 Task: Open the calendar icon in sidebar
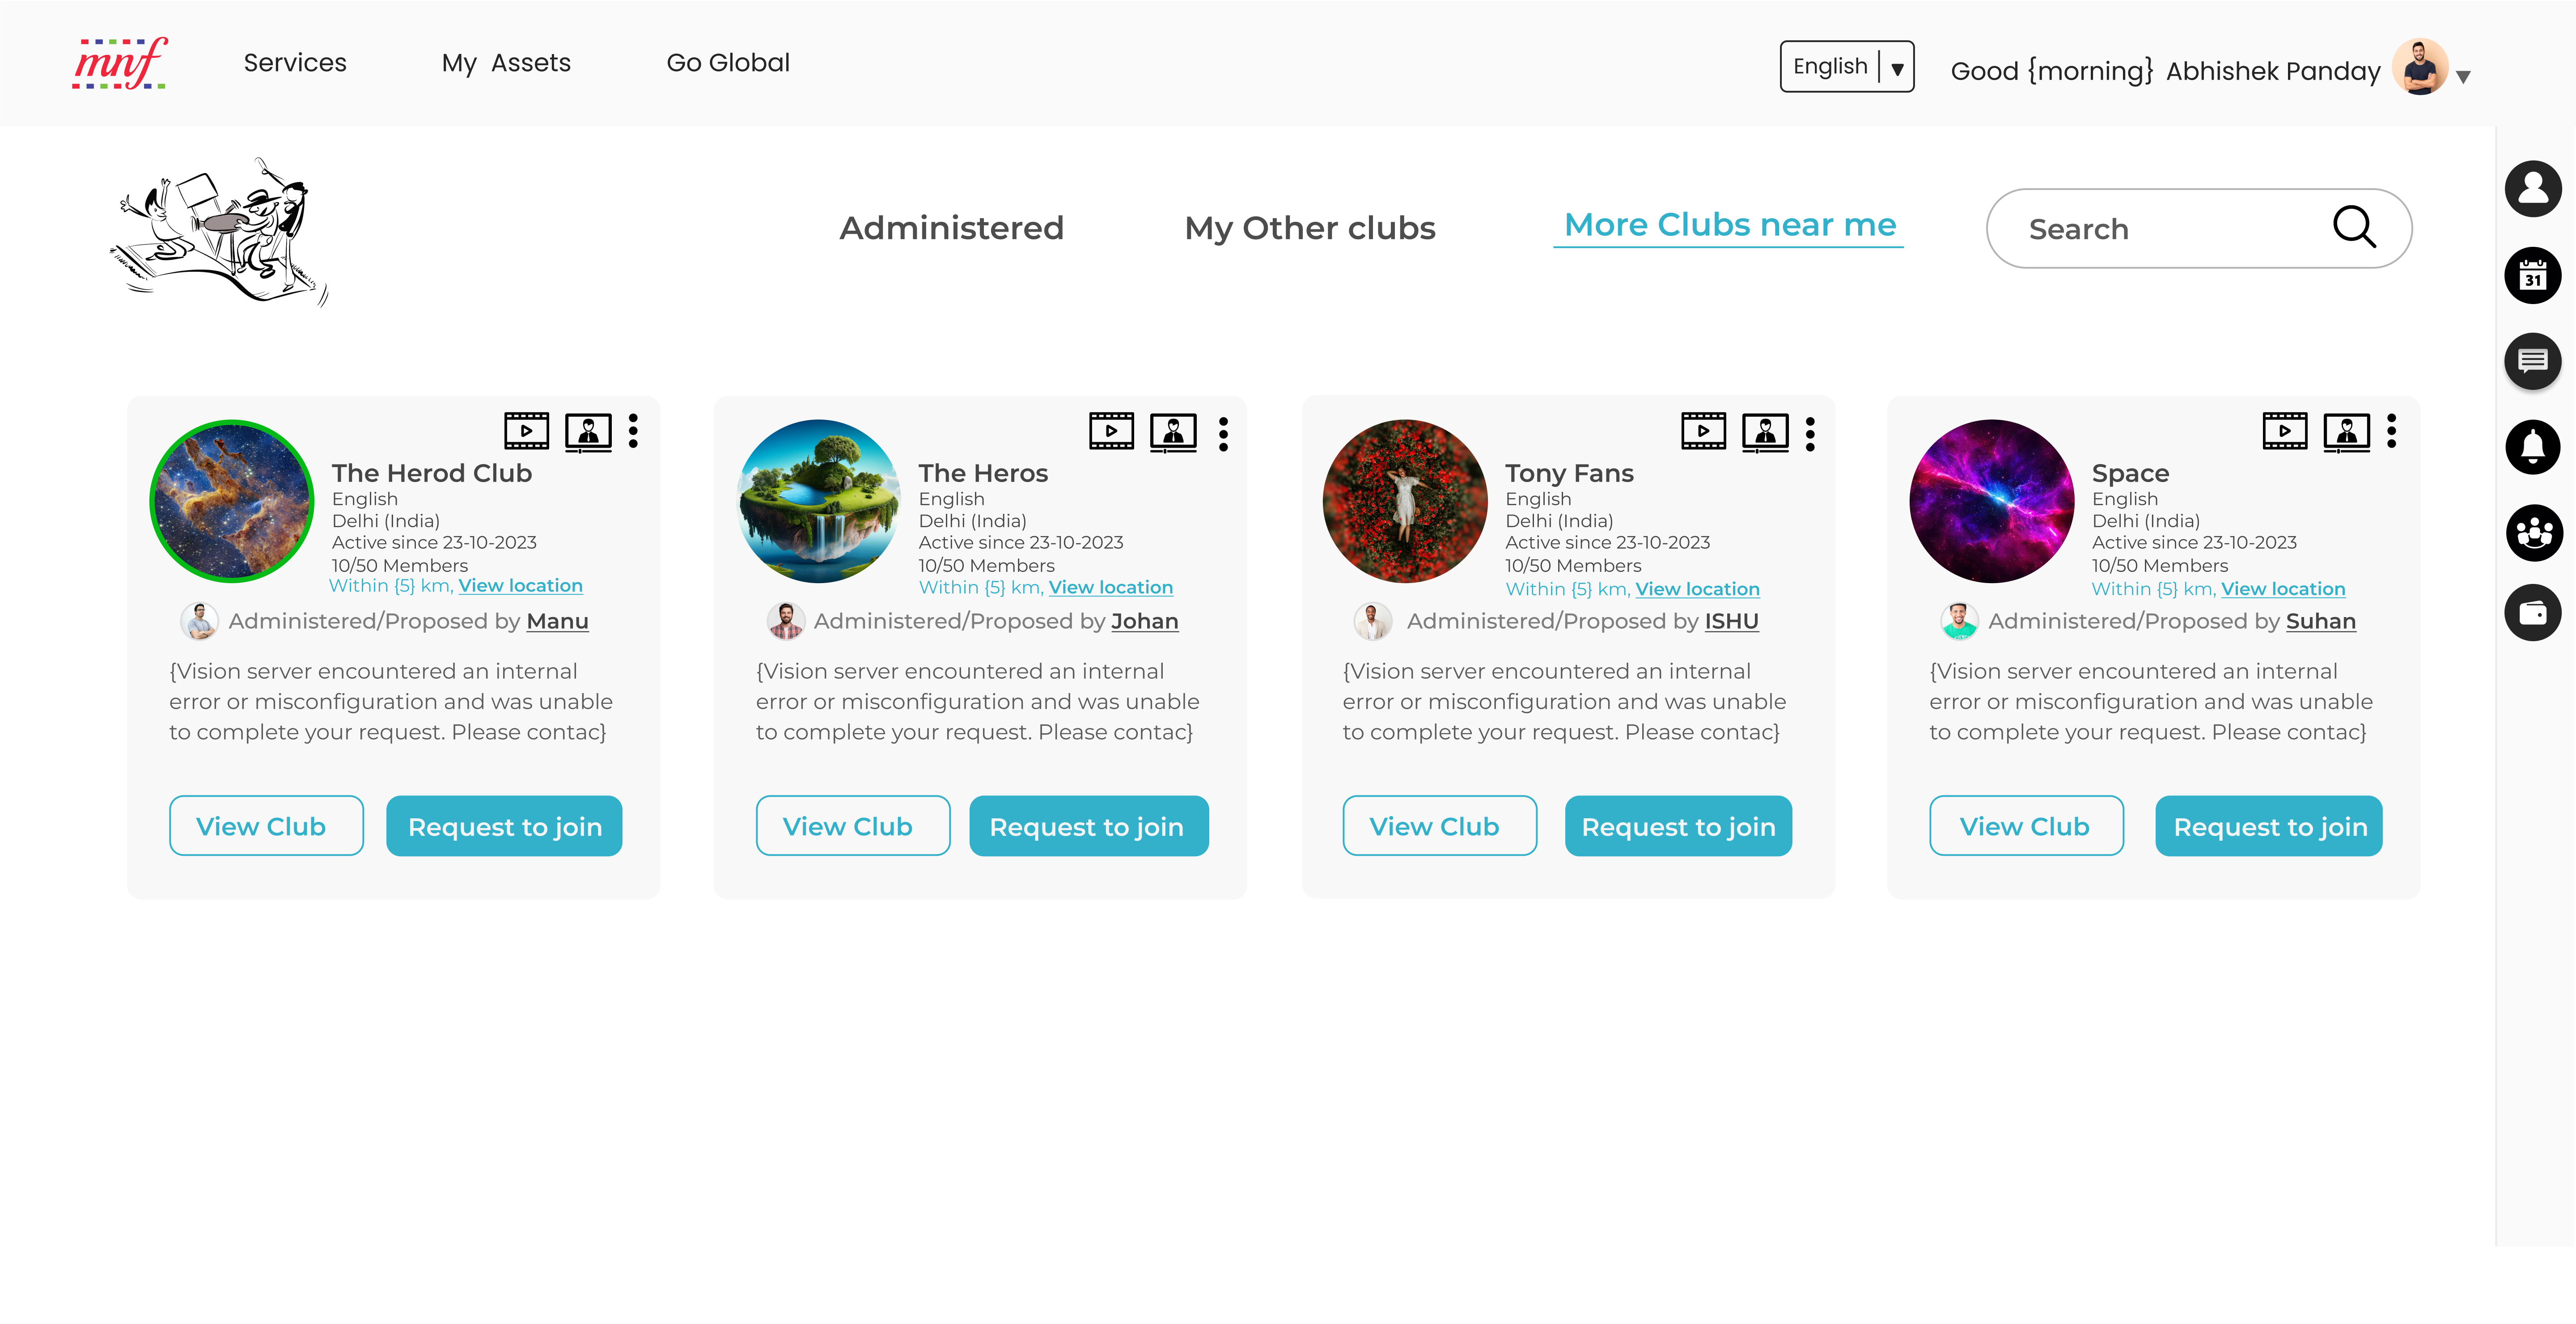pos(2532,275)
